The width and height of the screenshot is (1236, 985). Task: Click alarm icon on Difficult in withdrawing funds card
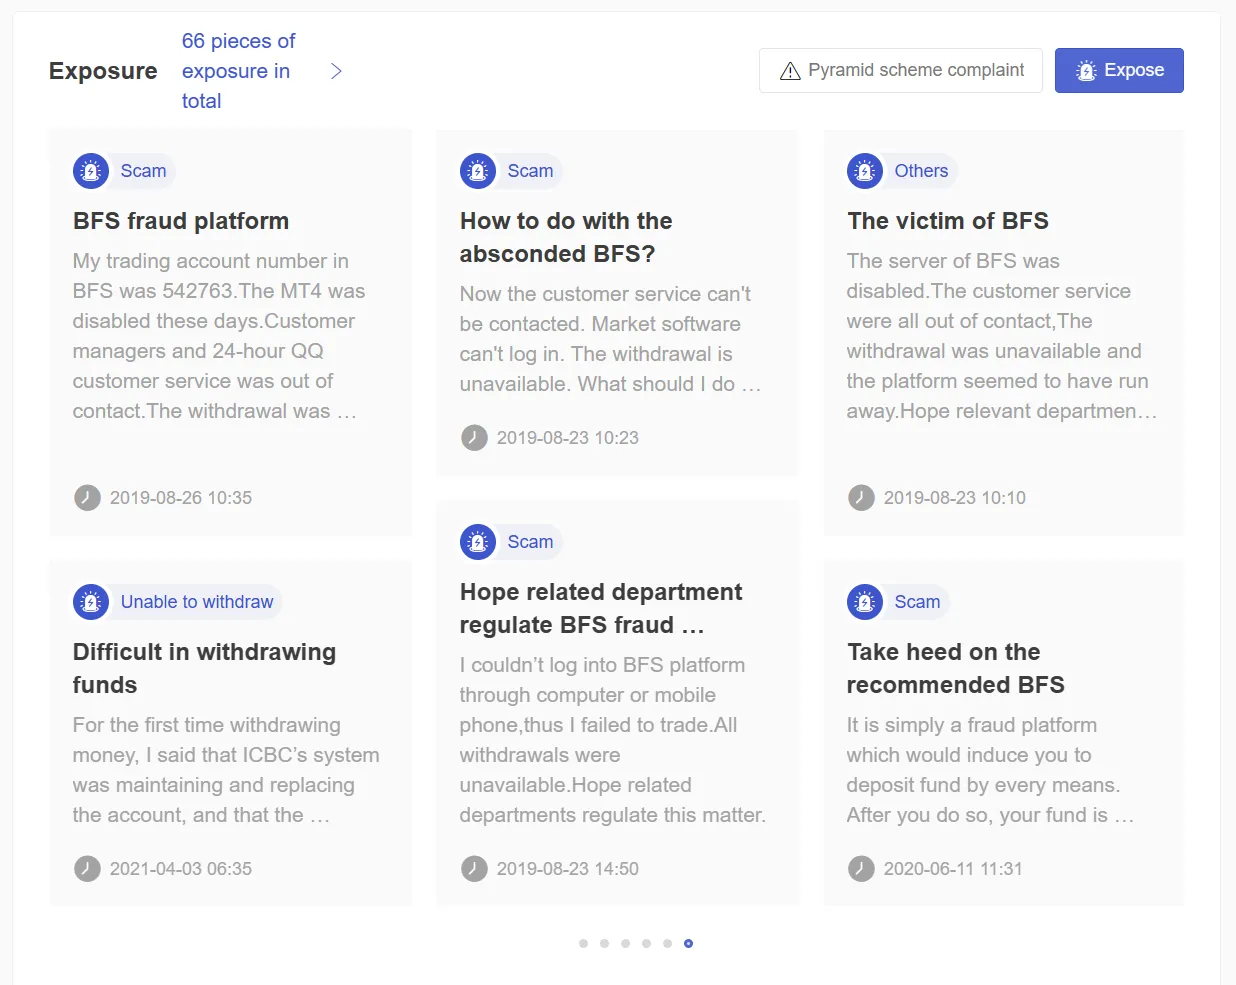[x=91, y=602]
